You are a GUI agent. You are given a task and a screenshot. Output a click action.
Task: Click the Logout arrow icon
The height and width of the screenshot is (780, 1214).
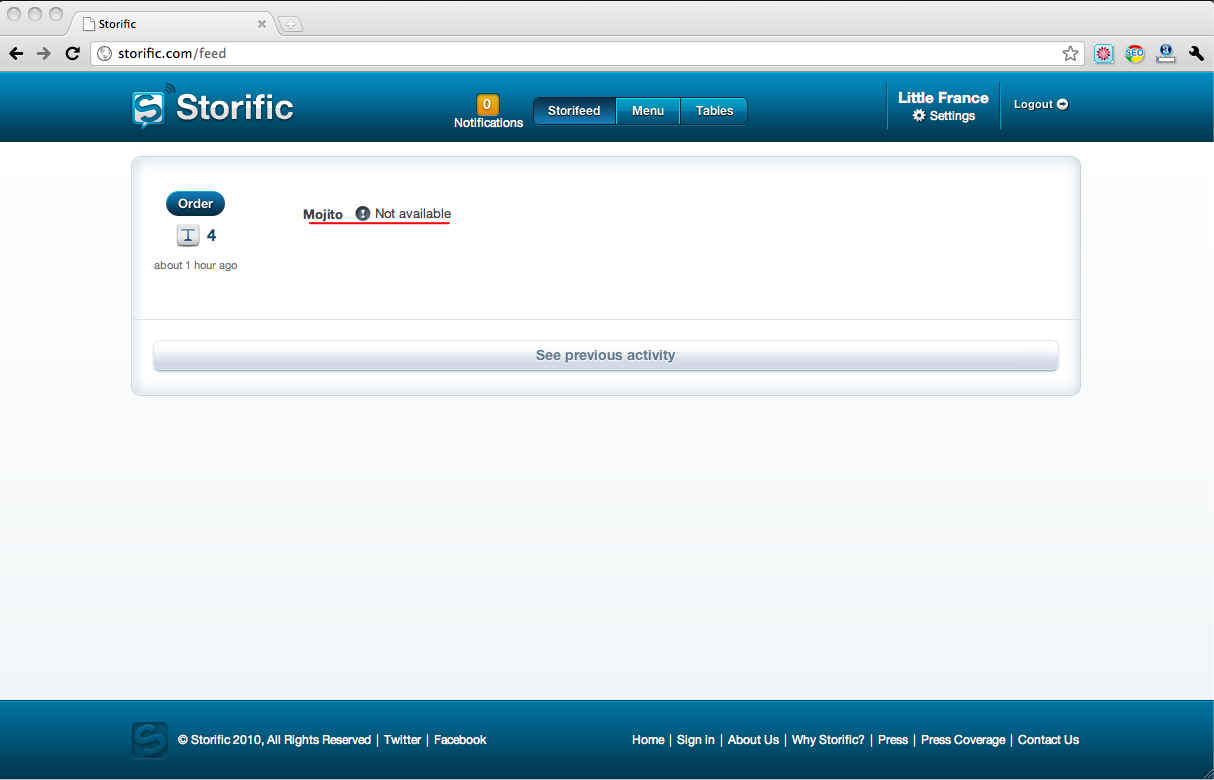[1062, 104]
